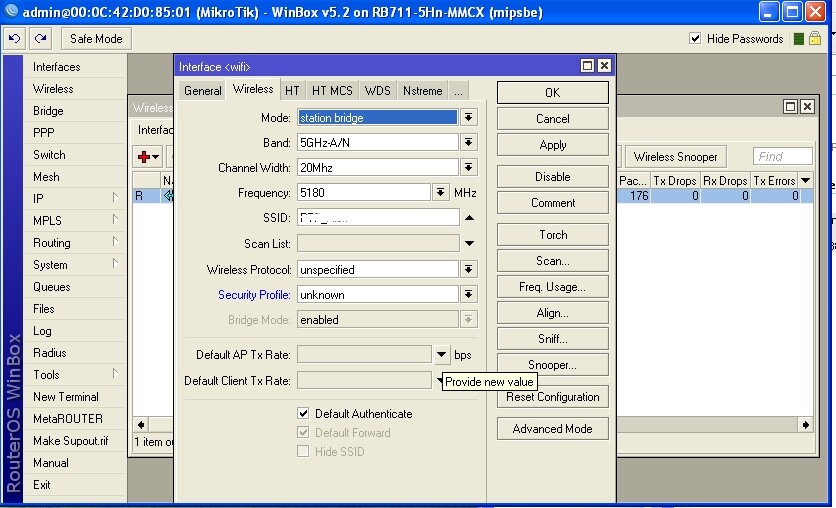The height and width of the screenshot is (508, 836).
Task: Open Log in the sidebar
Action: (x=75, y=330)
